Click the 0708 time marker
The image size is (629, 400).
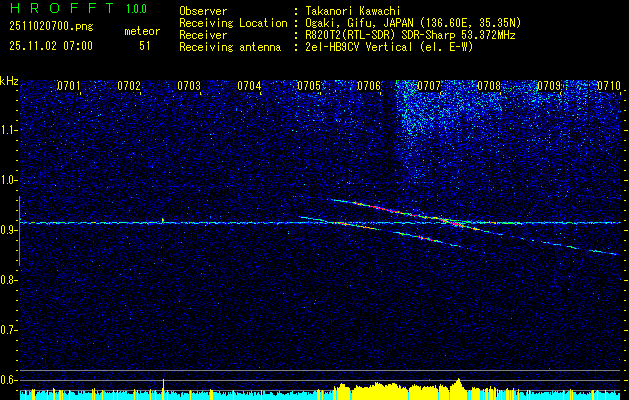489,86
